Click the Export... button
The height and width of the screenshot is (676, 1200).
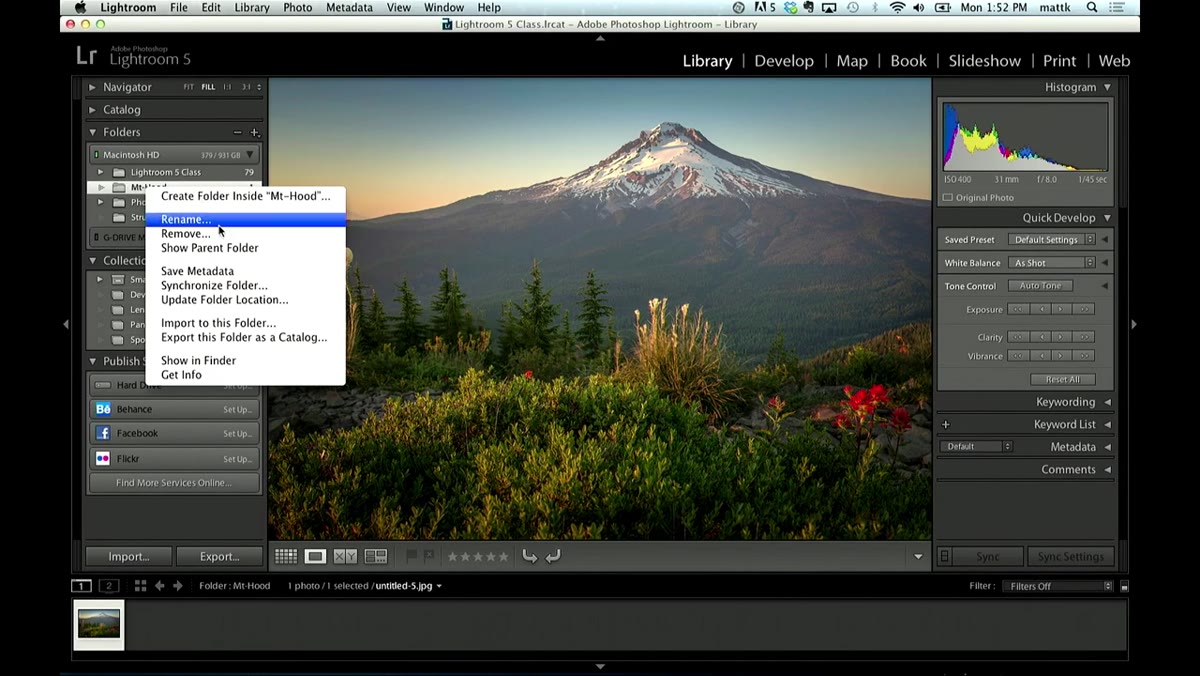tap(220, 557)
